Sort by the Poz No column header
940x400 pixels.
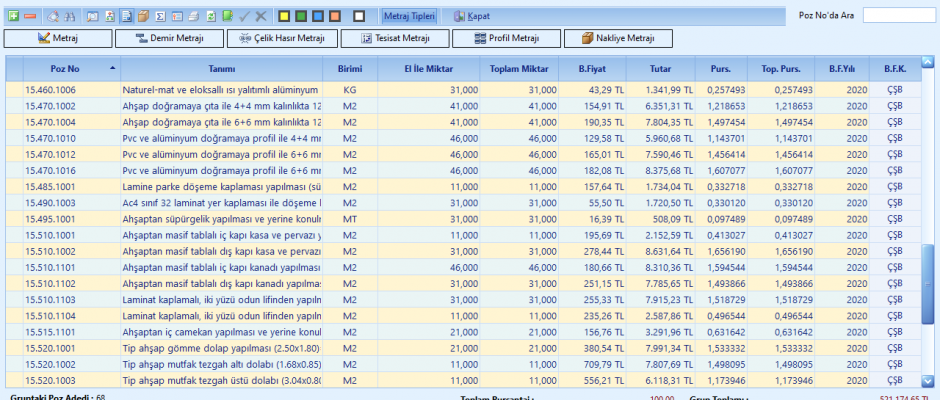point(65,68)
